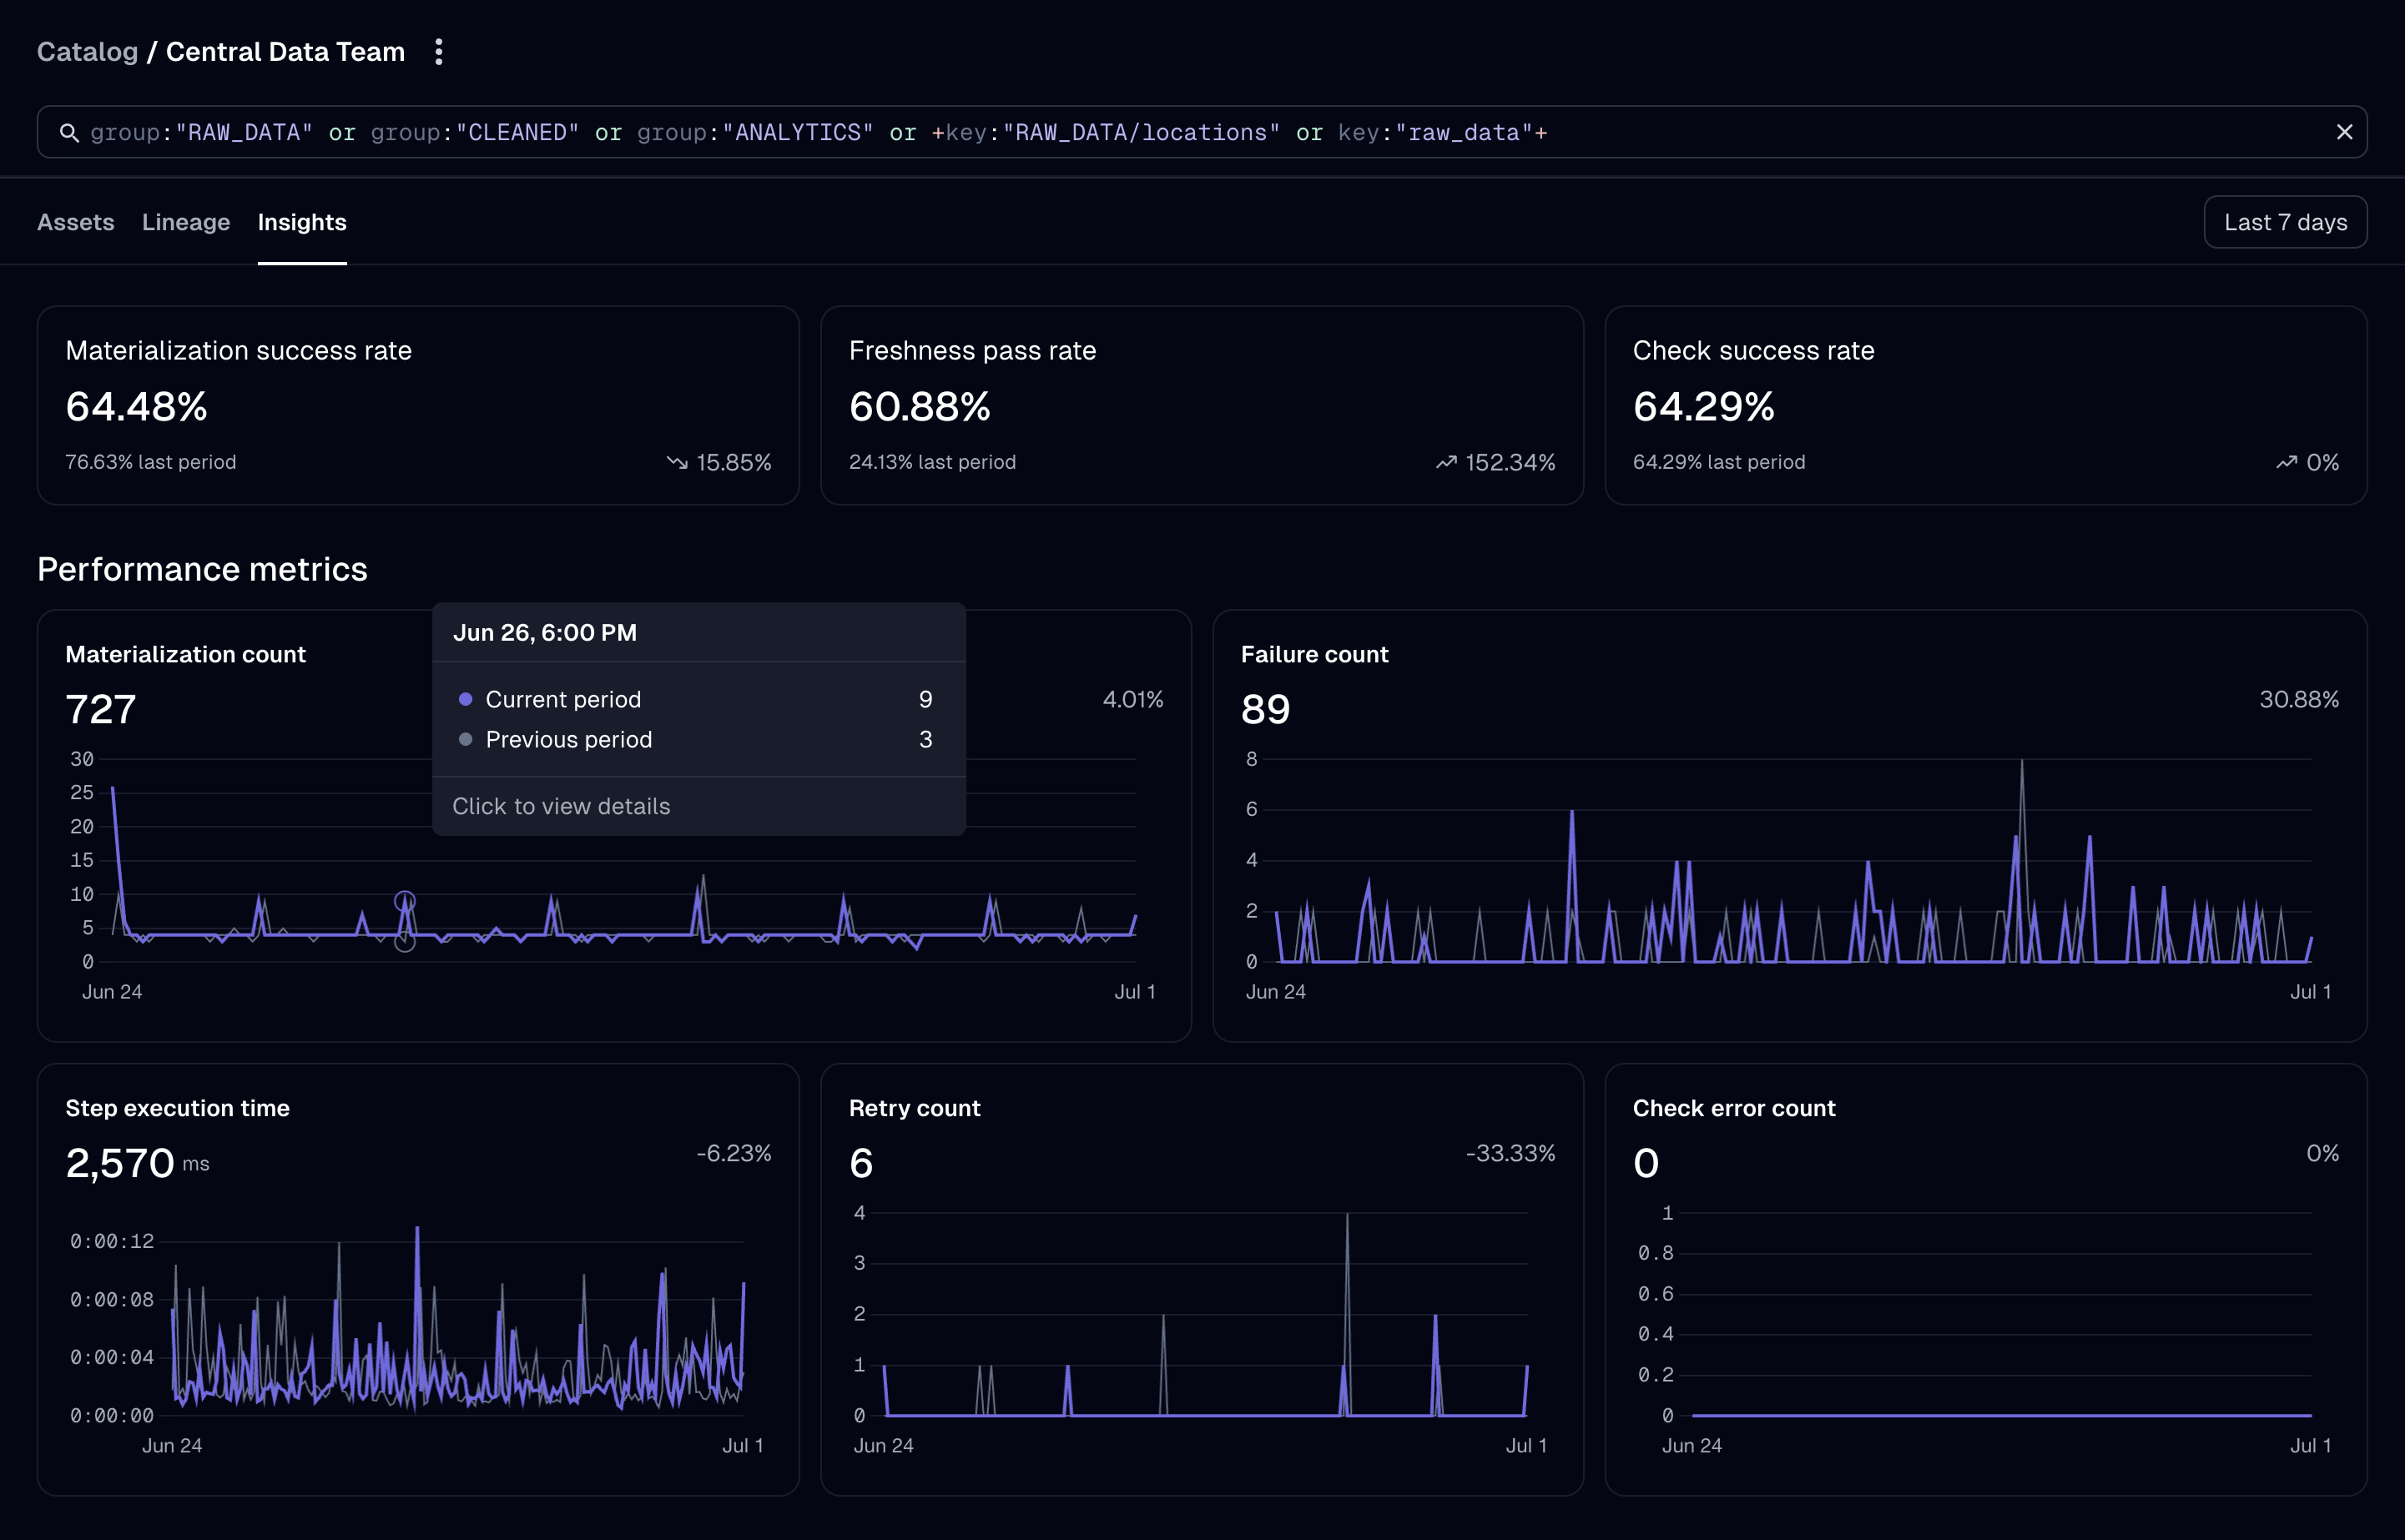This screenshot has width=2405, height=1540.
Task: Clear the search query with the X icon
Action: click(2345, 131)
